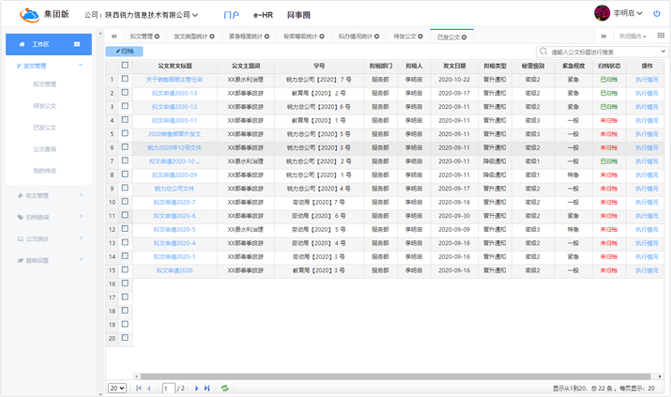Close the 已发公文 tab
This screenshot has width=671, height=397.
point(464,37)
